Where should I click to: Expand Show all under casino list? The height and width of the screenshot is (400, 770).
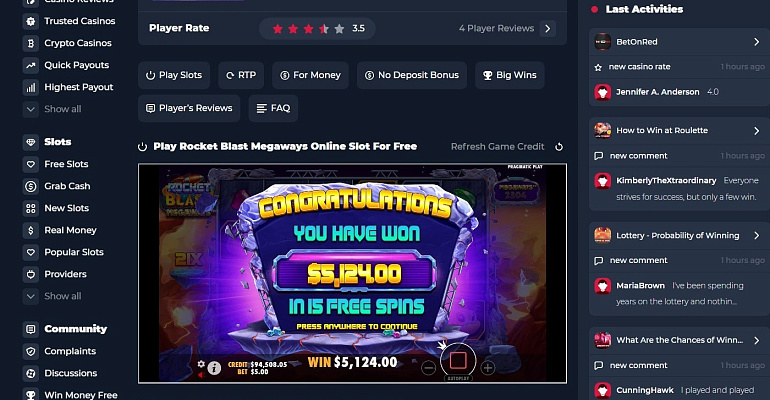pos(52,109)
